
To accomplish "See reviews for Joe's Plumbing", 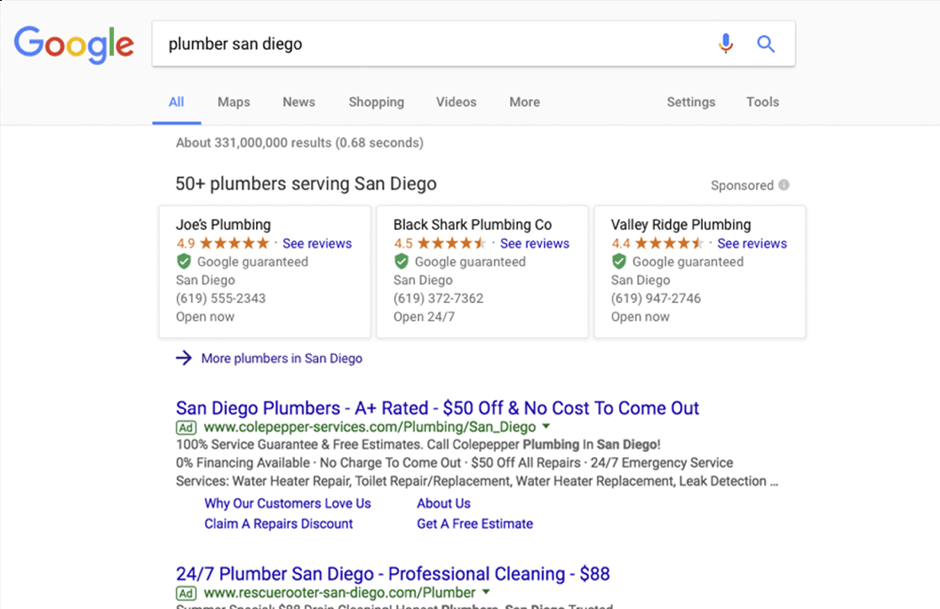I will click(317, 243).
